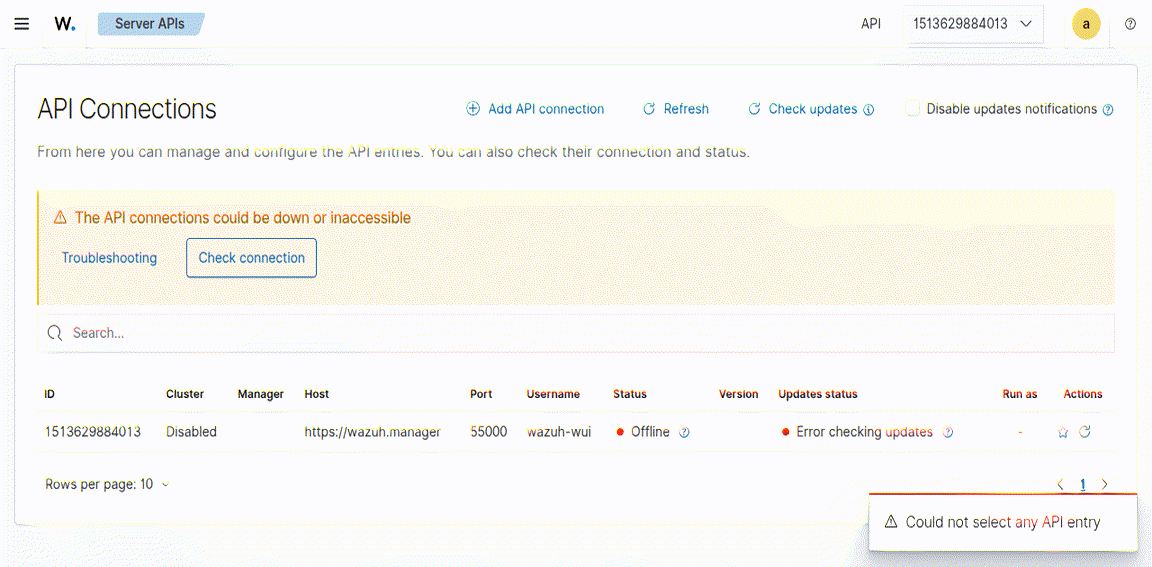Click username wazuh-wui
This screenshot has height=567, width=1152.
click(x=559, y=432)
